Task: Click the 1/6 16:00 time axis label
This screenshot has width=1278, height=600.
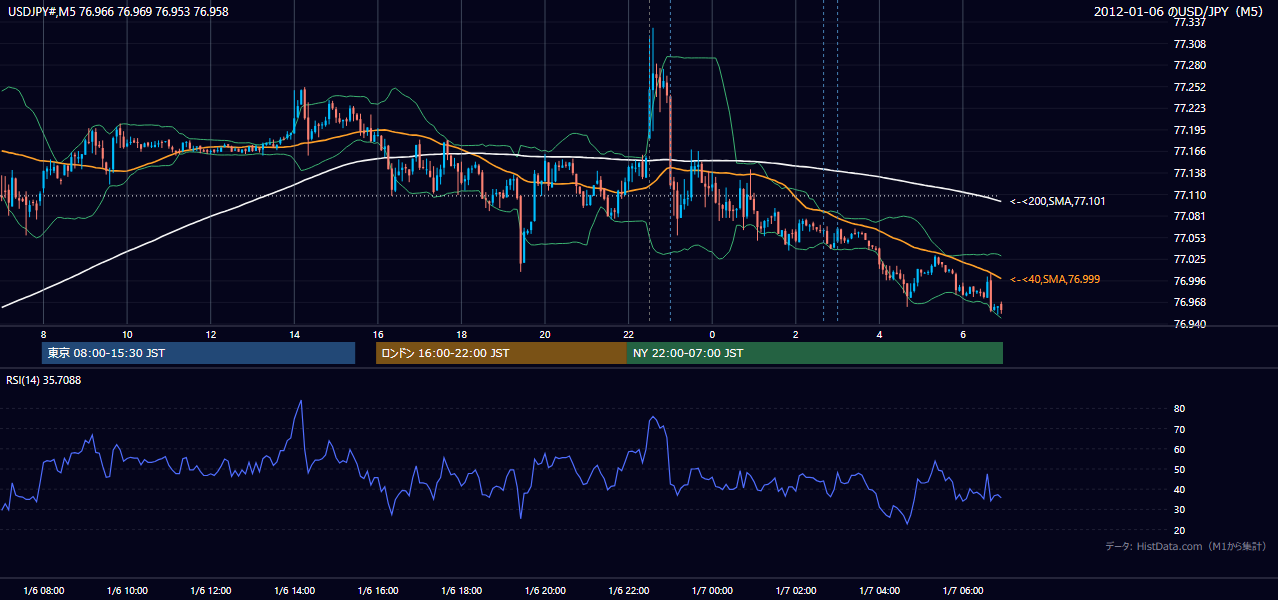Action: pos(377,590)
